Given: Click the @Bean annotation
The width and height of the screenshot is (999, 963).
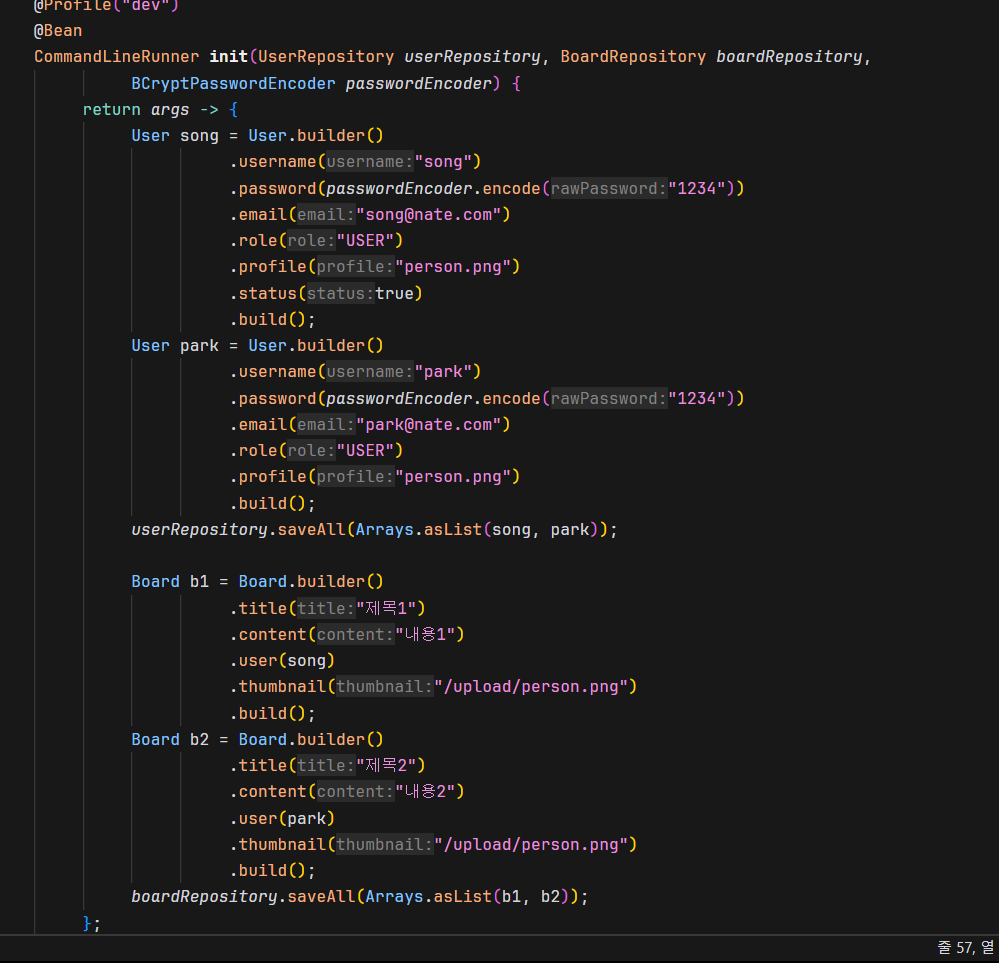Looking at the screenshot, I should pos(58,31).
